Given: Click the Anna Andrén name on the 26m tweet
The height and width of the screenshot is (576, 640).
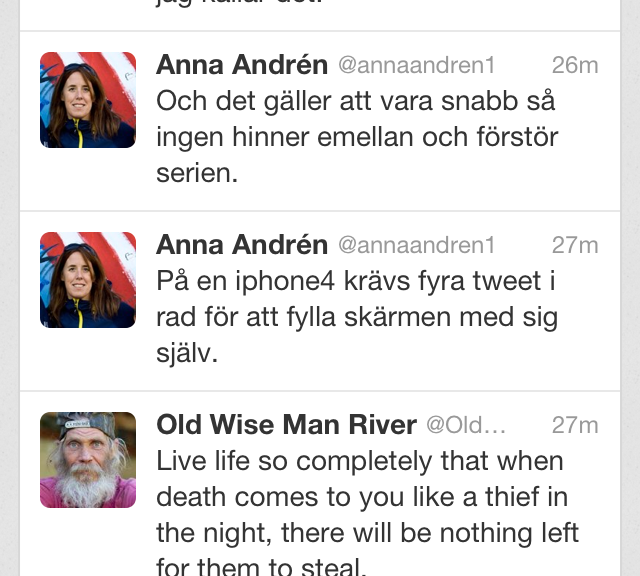Looking at the screenshot, I should [x=242, y=65].
